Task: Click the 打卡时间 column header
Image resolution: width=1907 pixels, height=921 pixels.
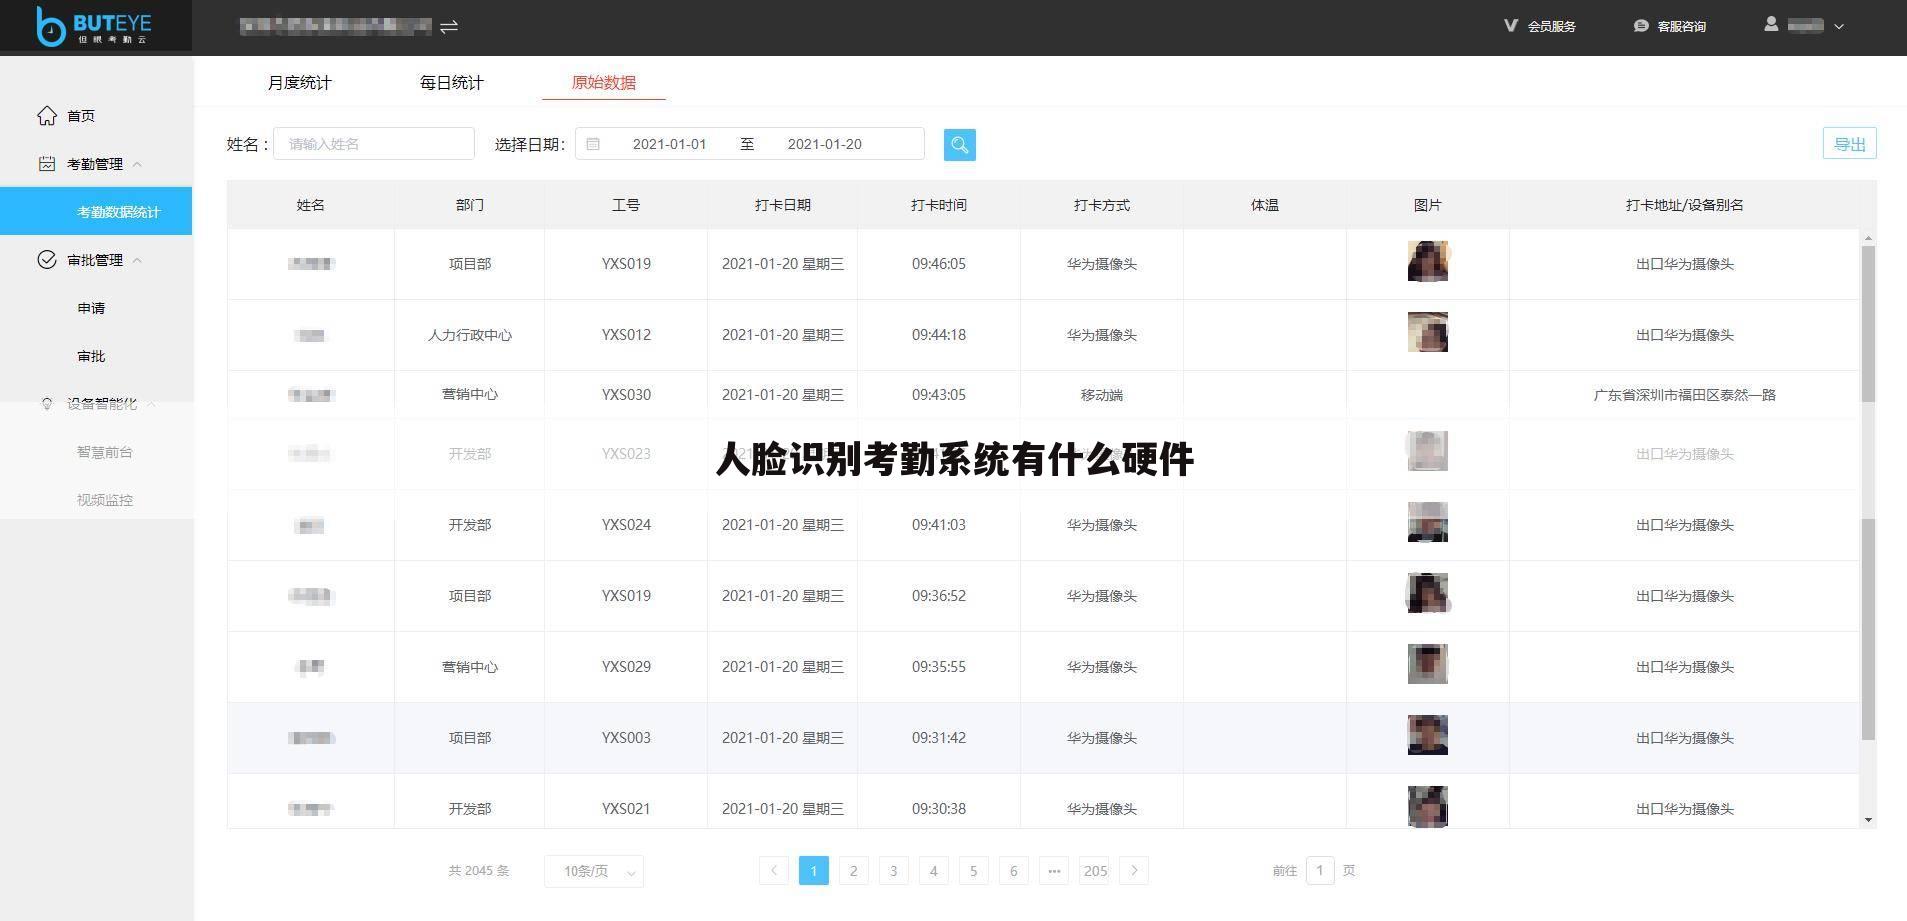Action: point(938,205)
